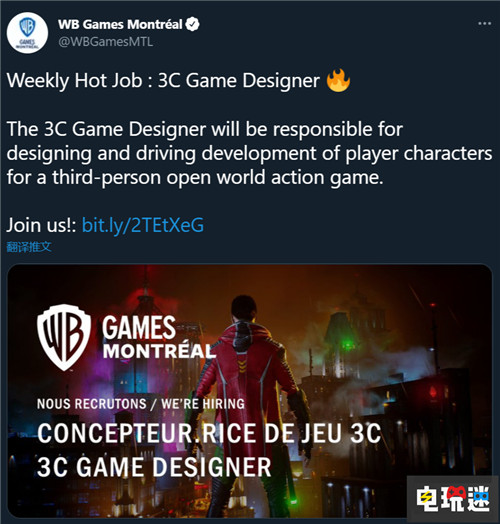Viewport: 500px width, 524px height.
Task: Open the bit.ly/2TEtXeG link
Action: click(x=143, y=225)
